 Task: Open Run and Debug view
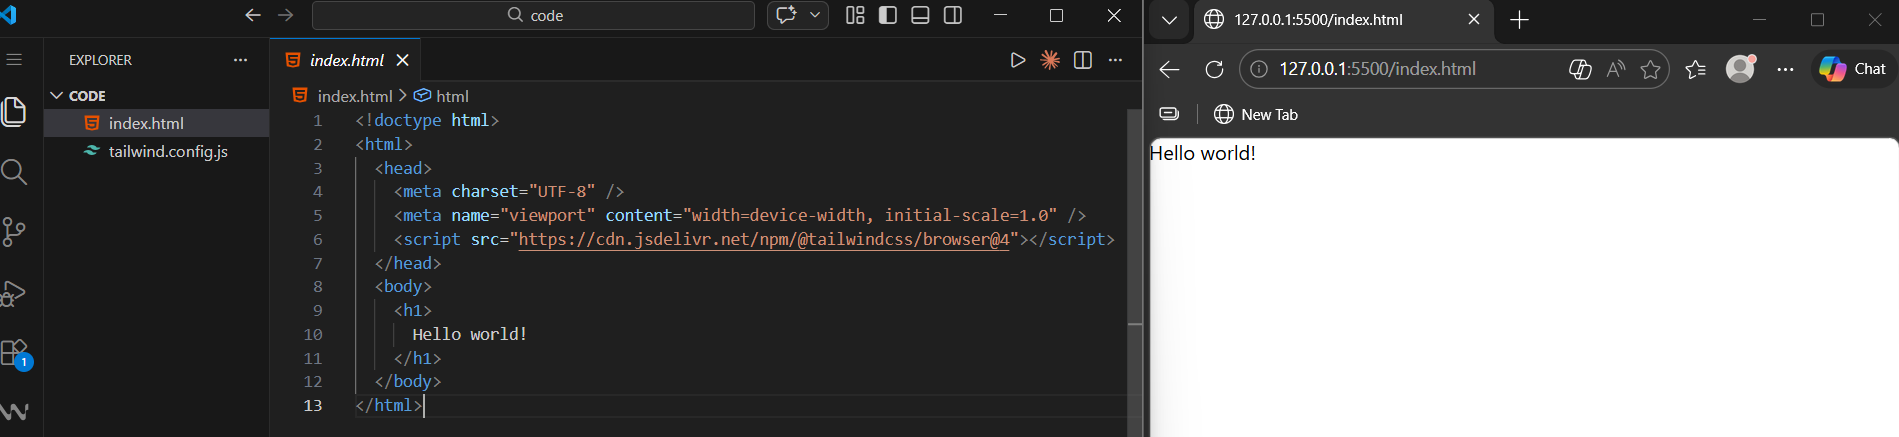tap(14, 293)
